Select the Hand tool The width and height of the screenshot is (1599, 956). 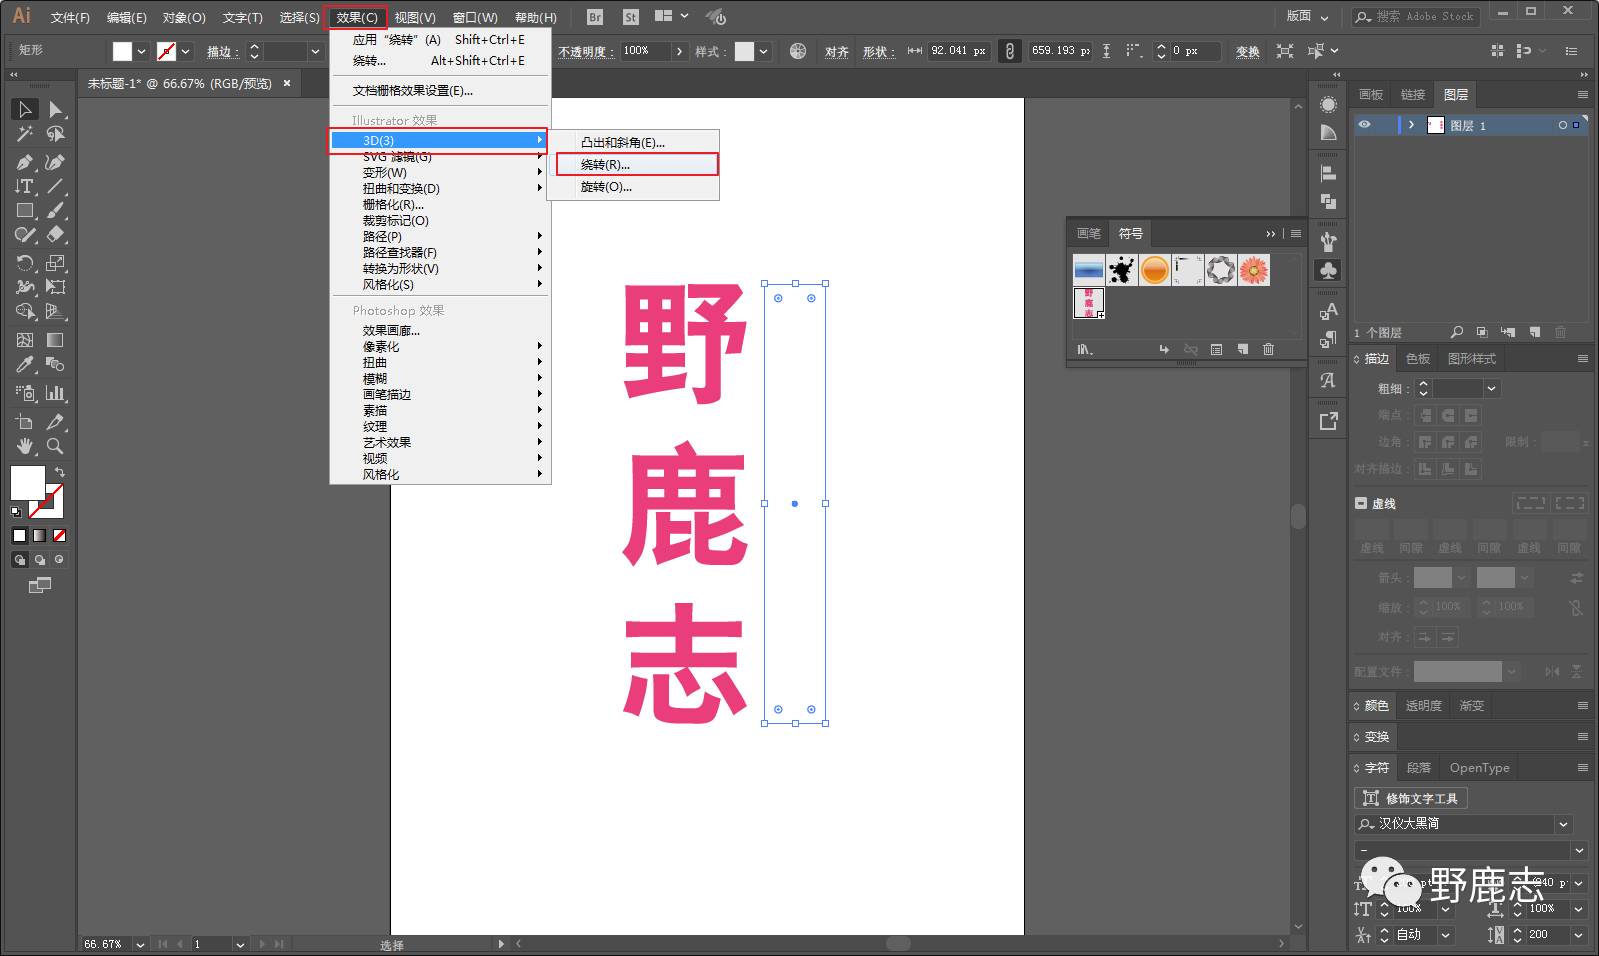(x=25, y=446)
